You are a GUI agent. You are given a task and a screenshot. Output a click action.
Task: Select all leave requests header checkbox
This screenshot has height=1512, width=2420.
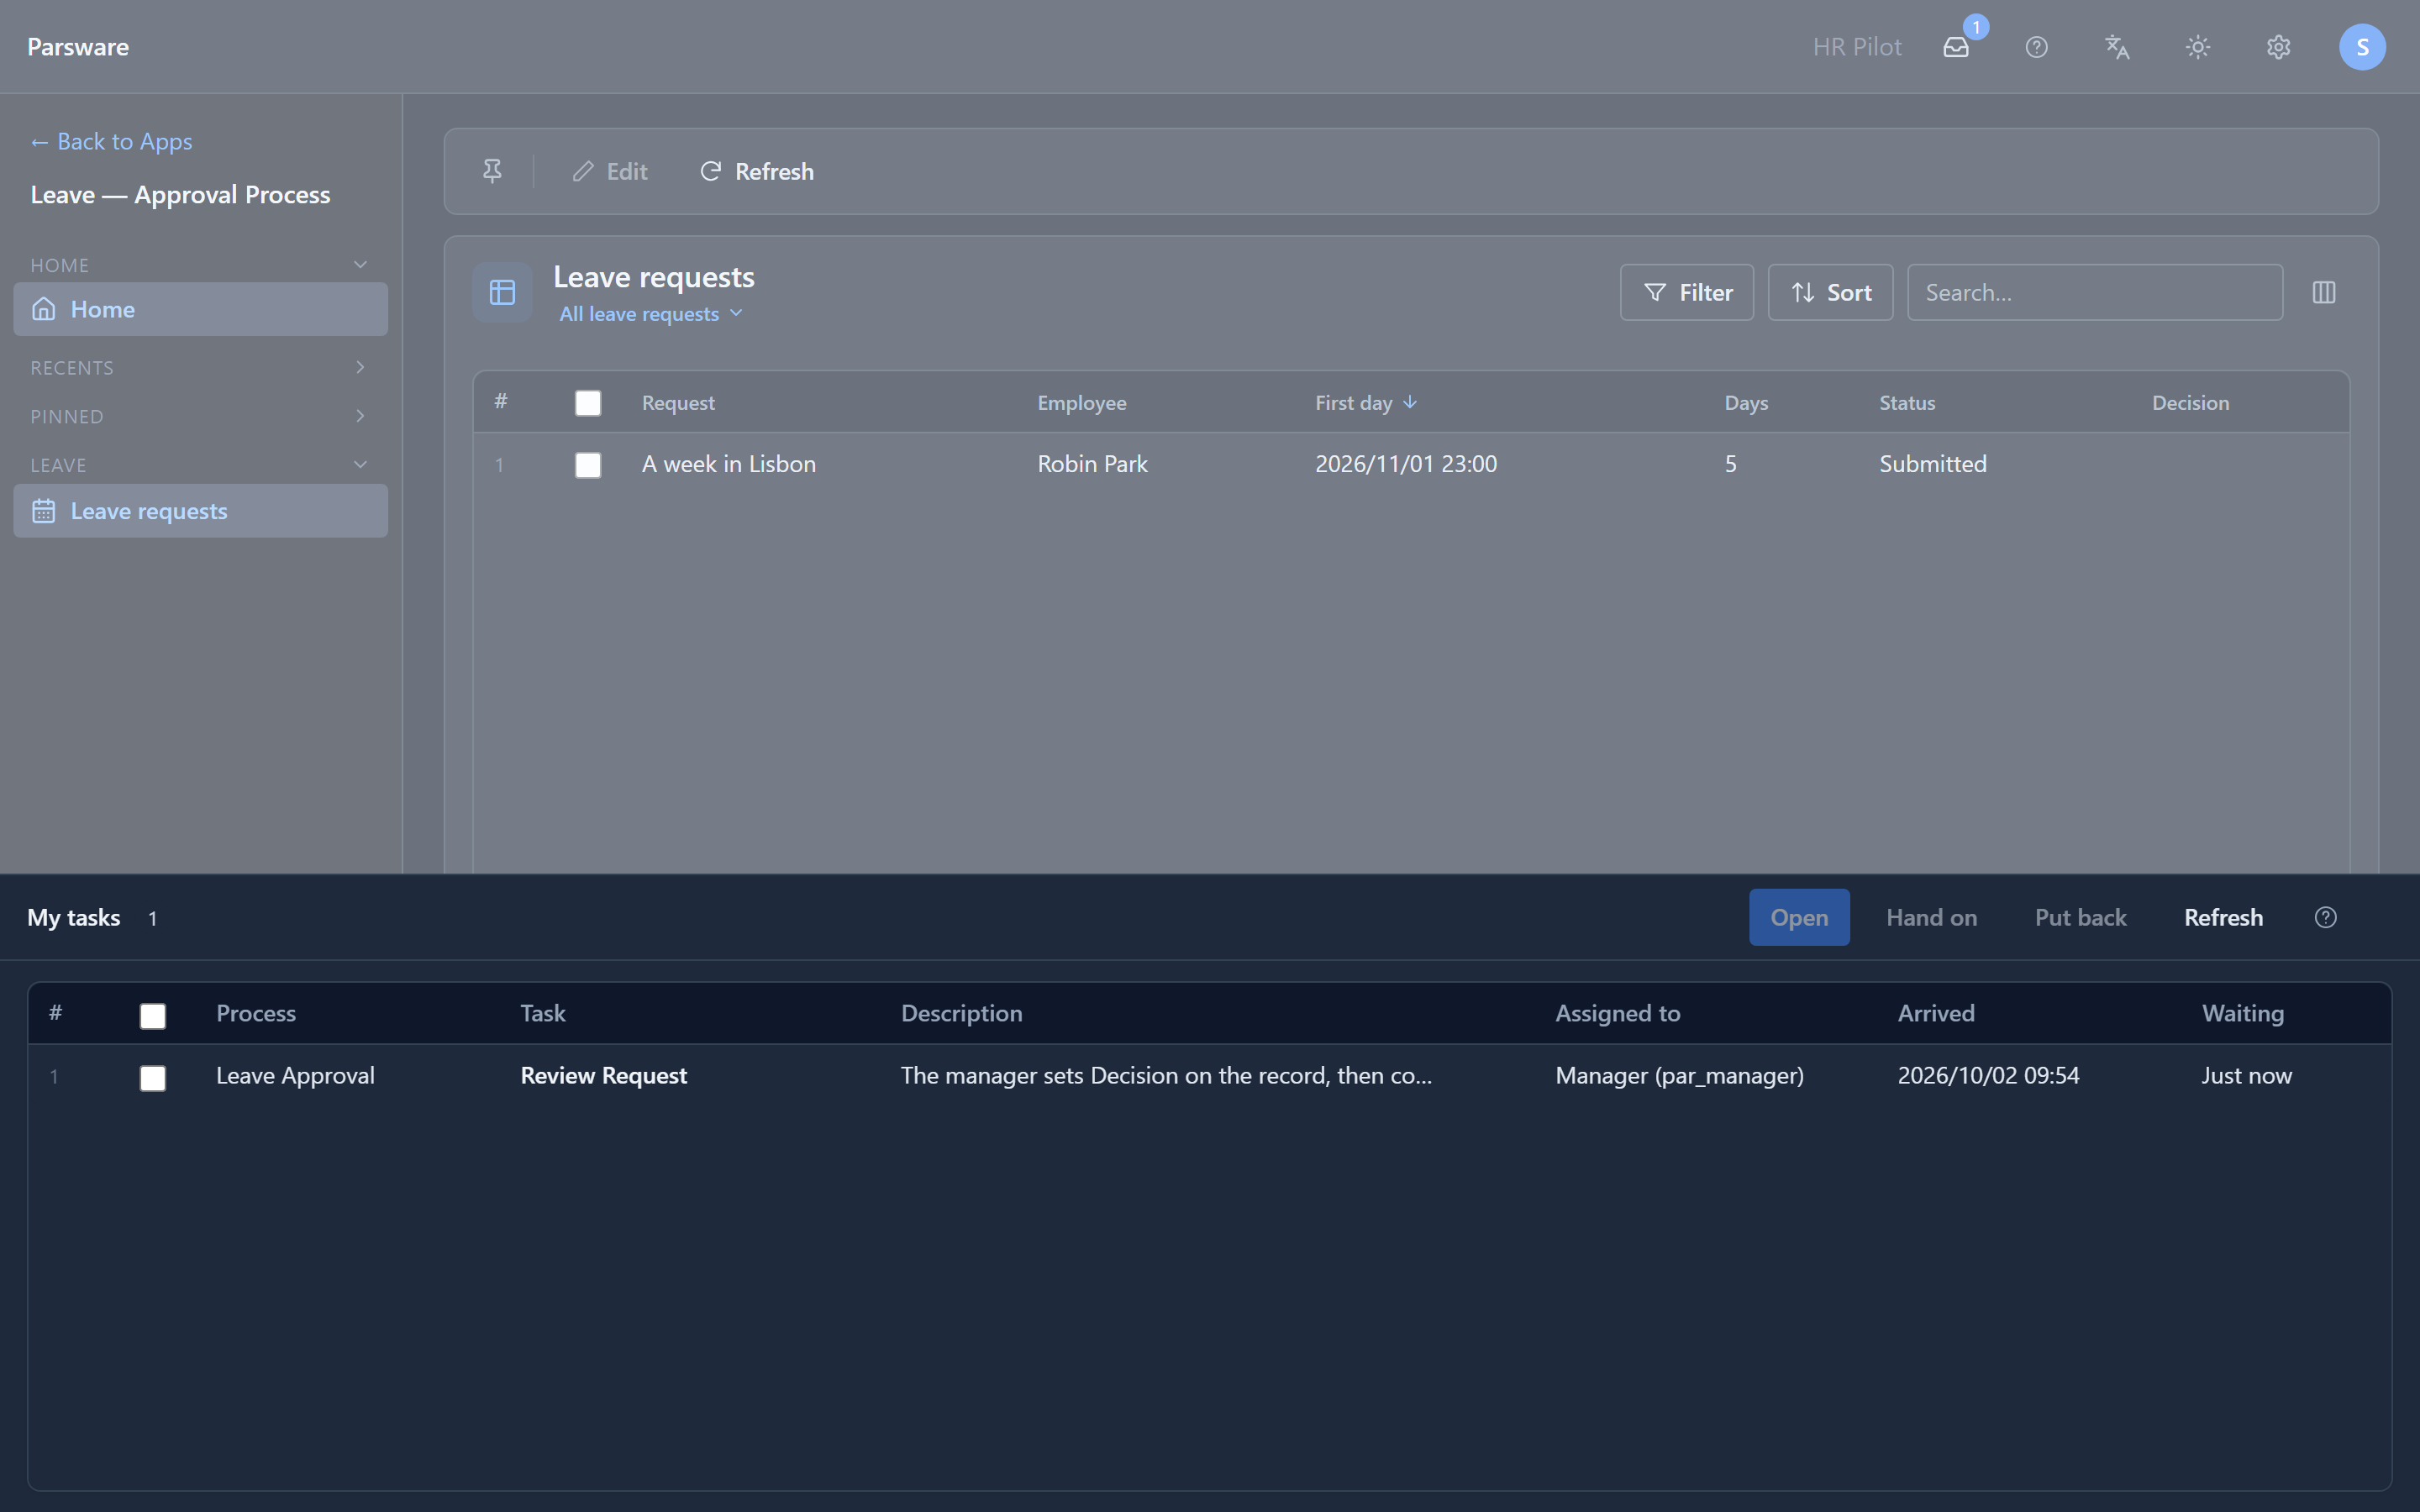pos(588,403)
